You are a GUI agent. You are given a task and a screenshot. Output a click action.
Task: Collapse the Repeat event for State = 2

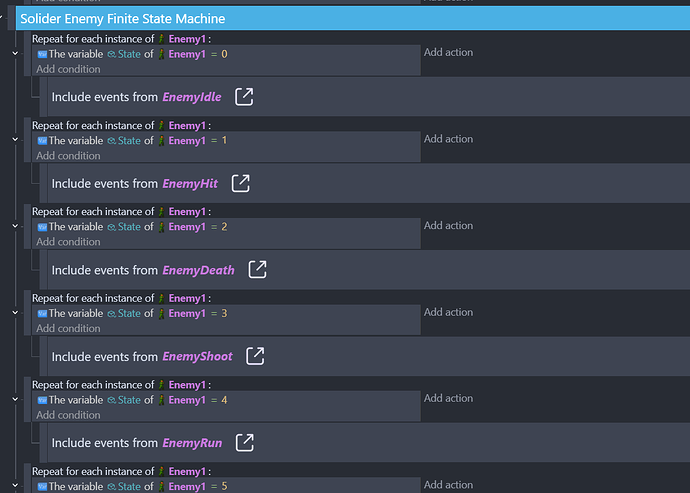point(14,226)
